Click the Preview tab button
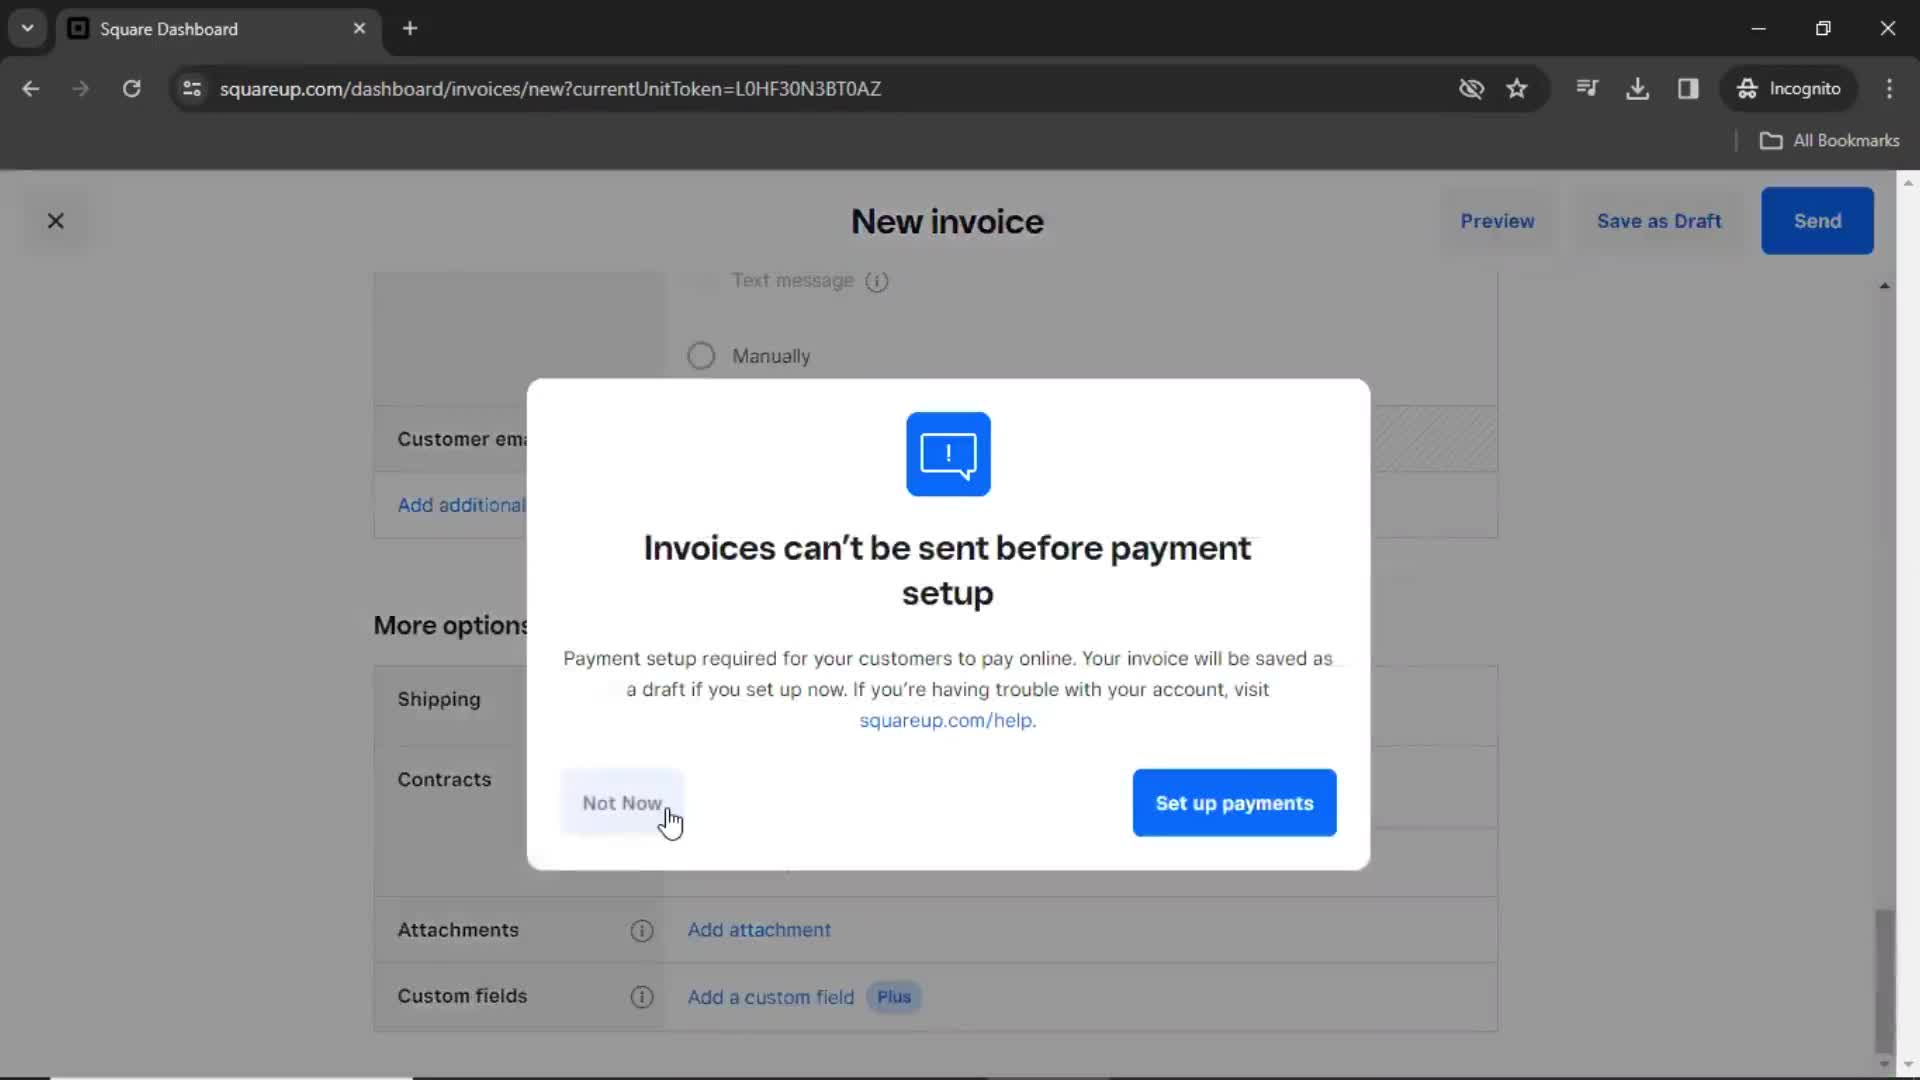 coord(1497,220)
